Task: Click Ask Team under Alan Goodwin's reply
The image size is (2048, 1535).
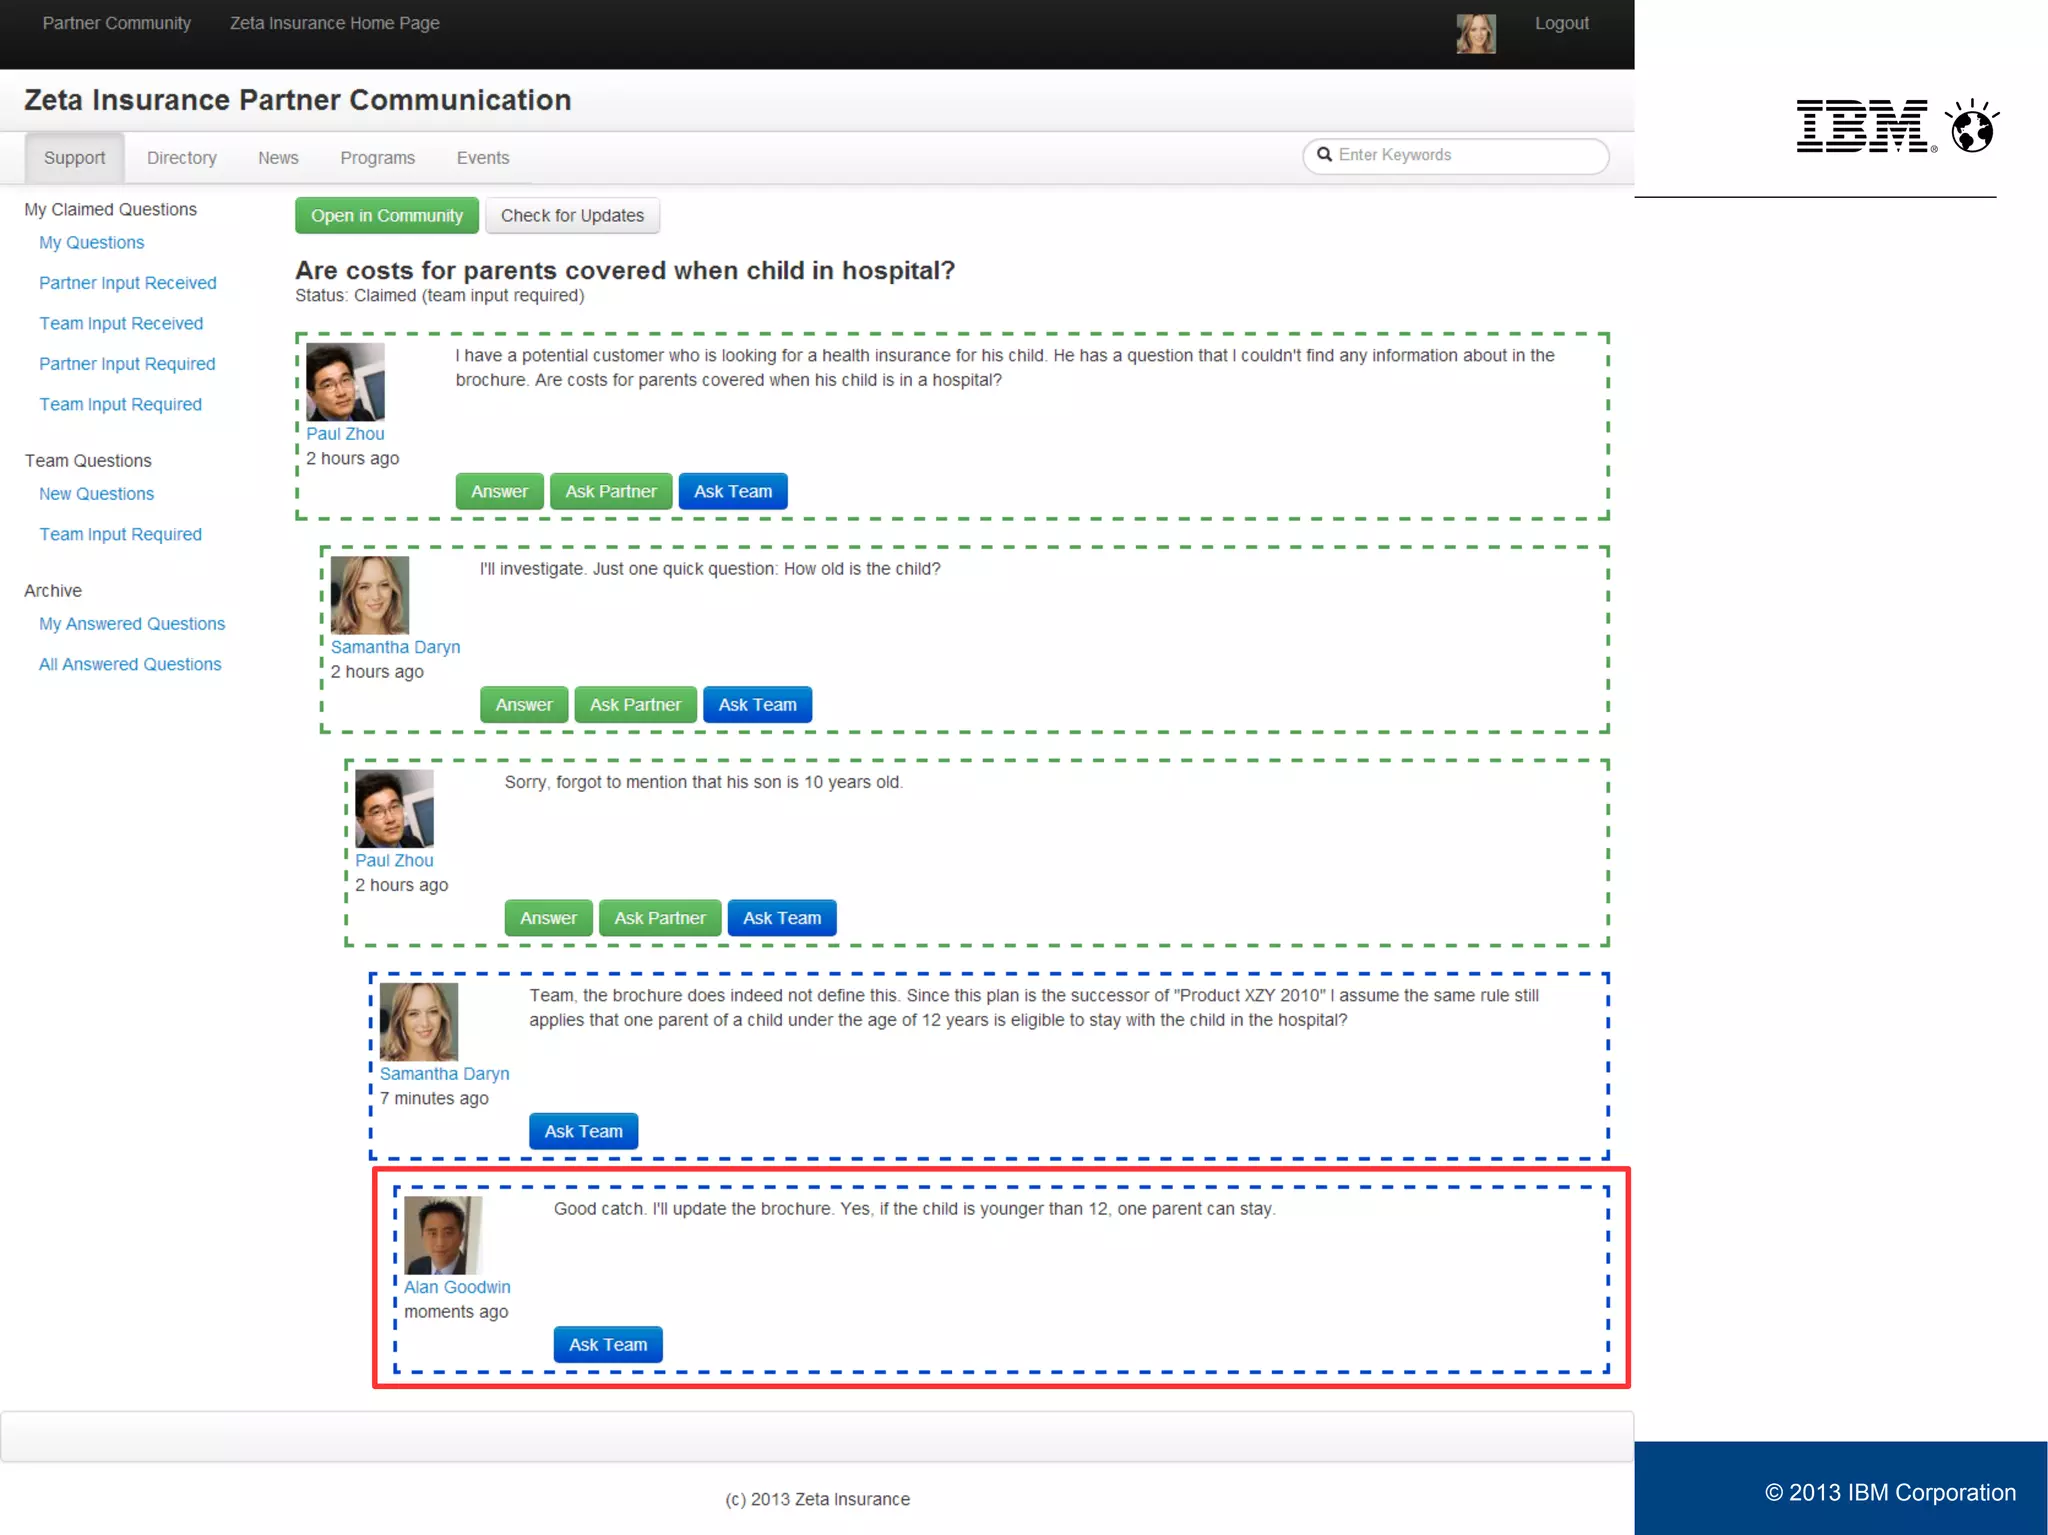Action: tap(607, 1345)
